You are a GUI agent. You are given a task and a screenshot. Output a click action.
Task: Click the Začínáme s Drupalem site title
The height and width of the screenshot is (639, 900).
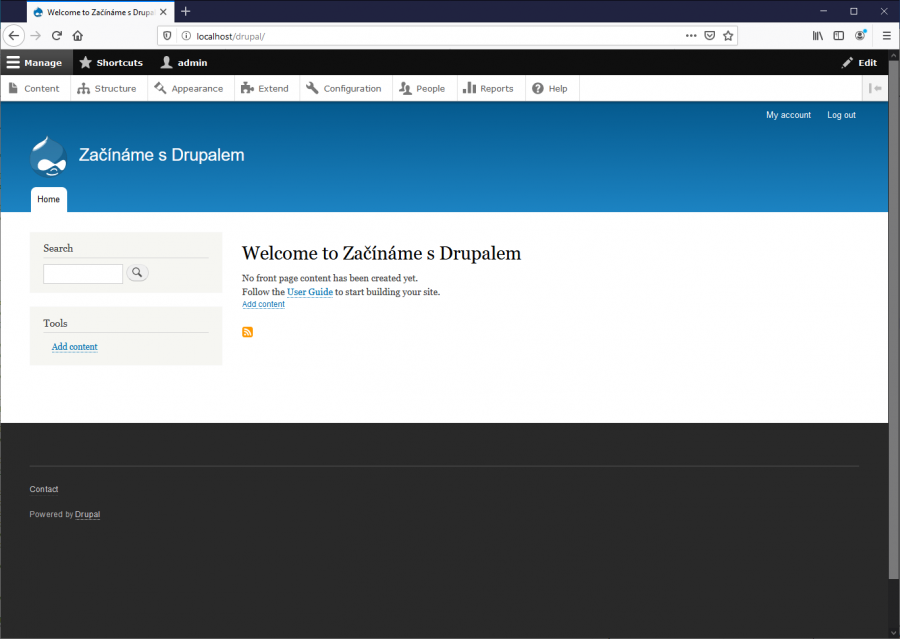click(x=161, y=155)
